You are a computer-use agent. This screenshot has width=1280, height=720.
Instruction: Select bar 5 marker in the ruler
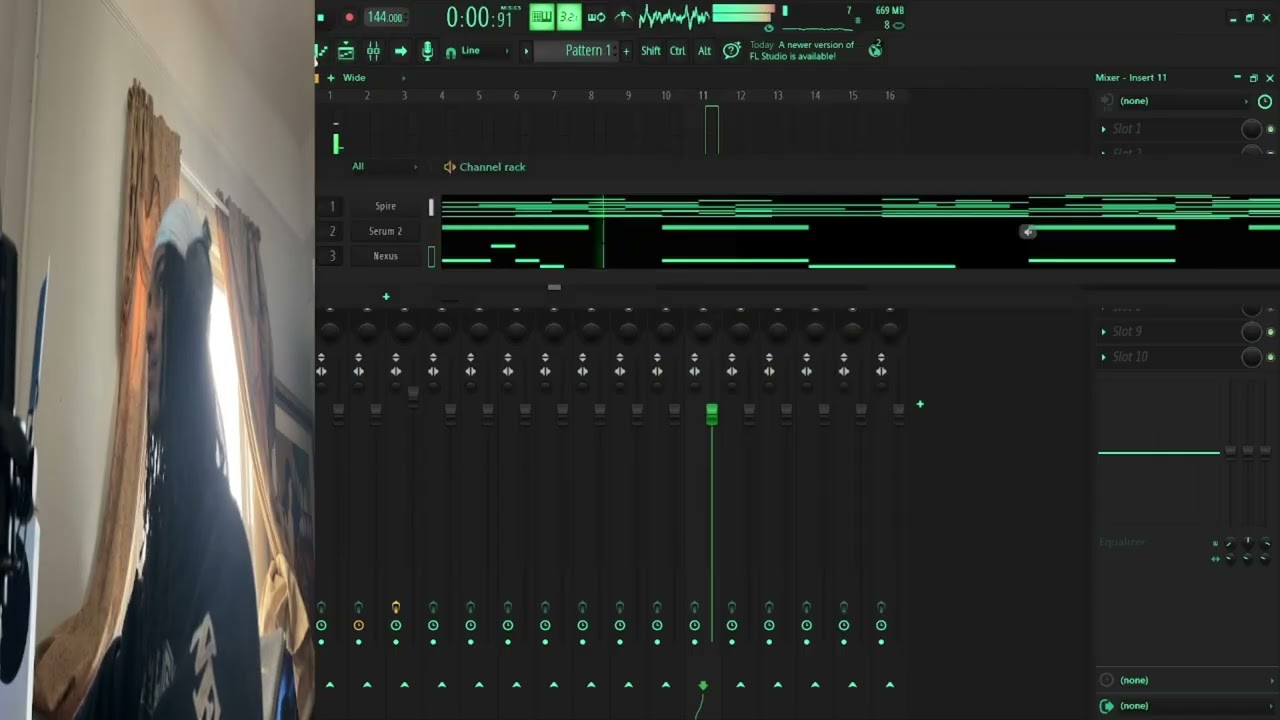pos(479,96)
